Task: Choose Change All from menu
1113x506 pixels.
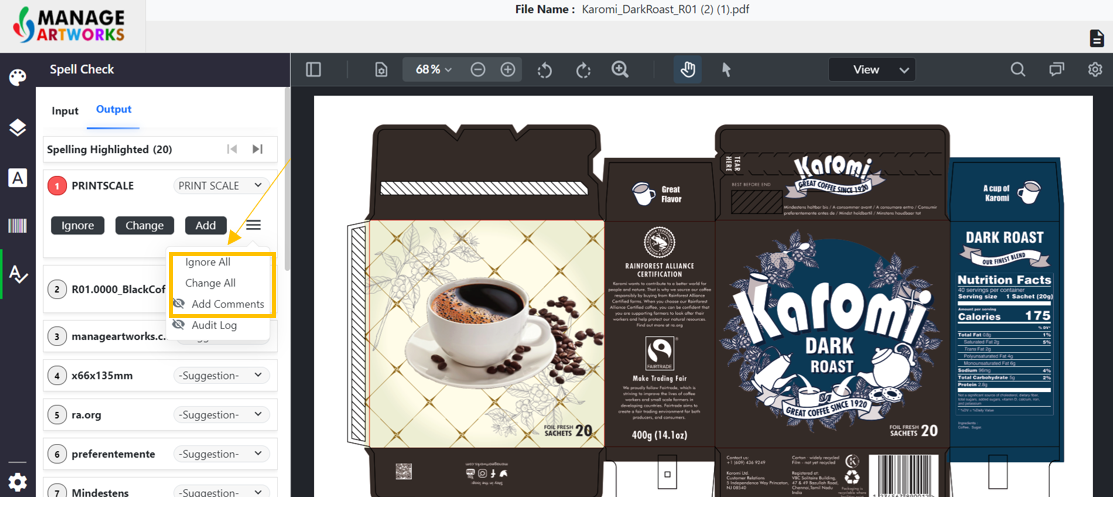Action: click(210, 282)
